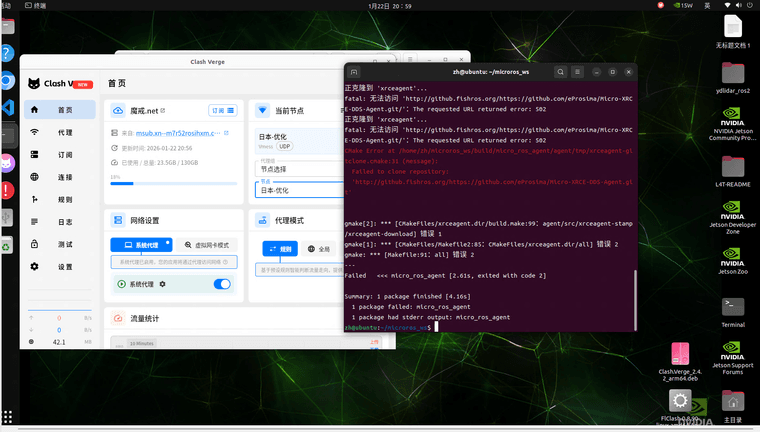Open the 节点 日本-优化 dropdown
The width and height of the screenshot is (760, 432).
300,190
